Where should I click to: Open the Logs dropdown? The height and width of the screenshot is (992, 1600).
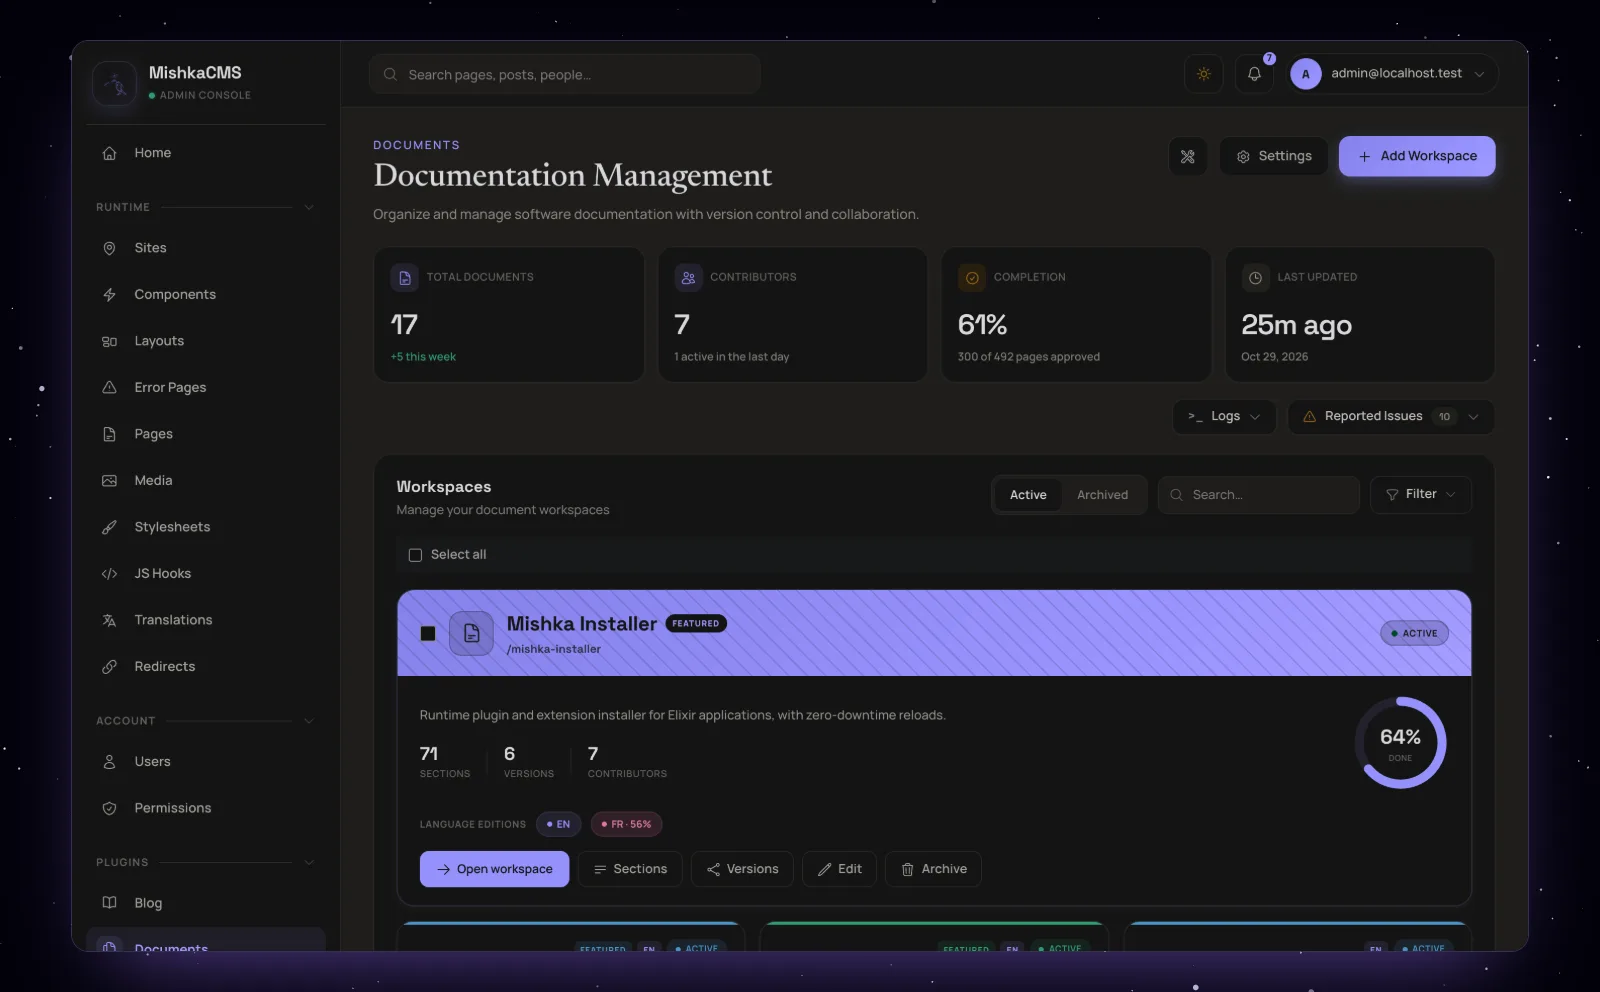(1224, 417)
